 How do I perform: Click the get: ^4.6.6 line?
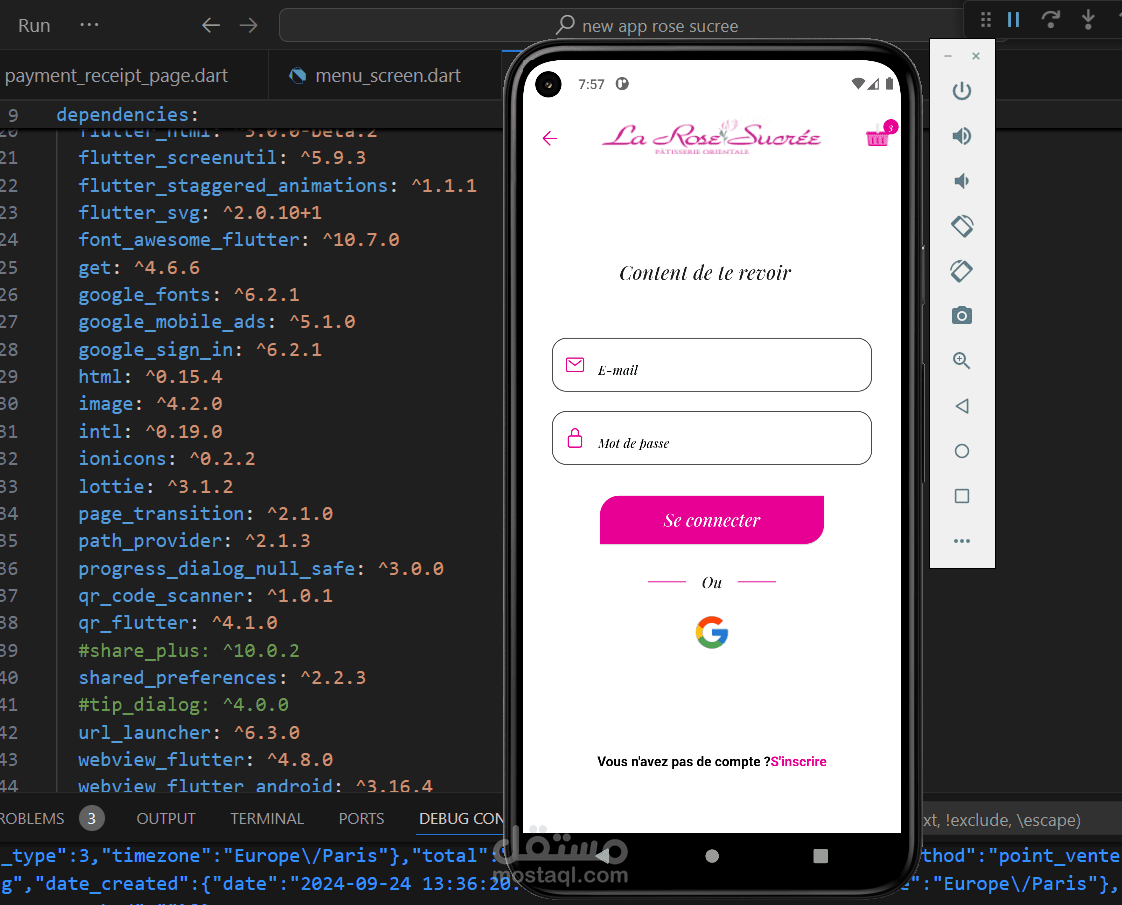pos(139,268)
